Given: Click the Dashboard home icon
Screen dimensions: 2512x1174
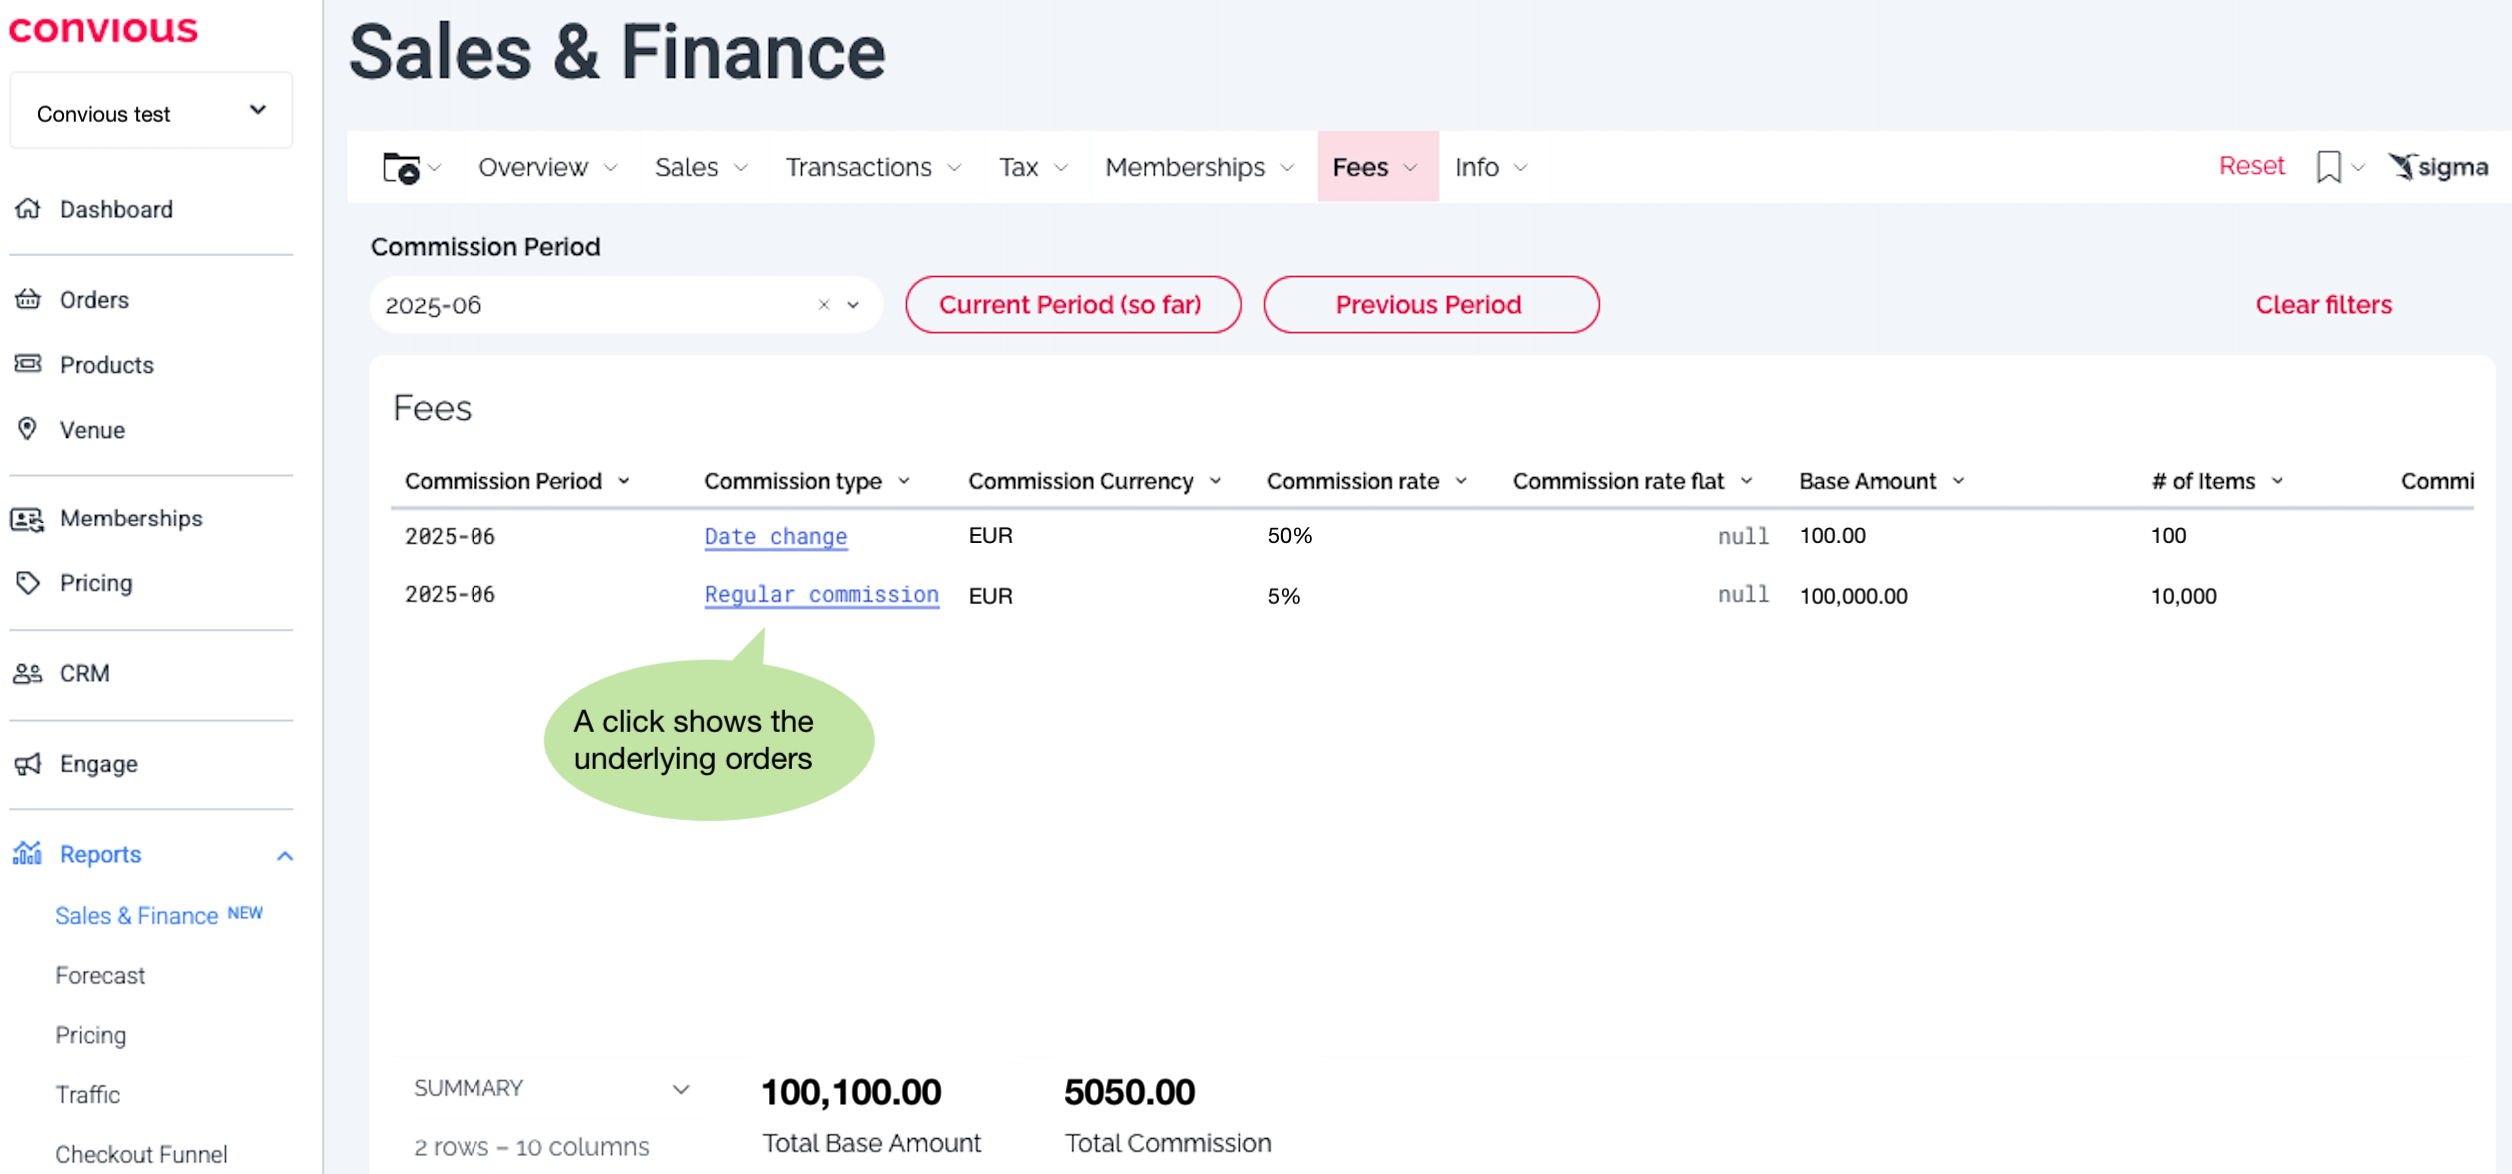Looking at the screenshot, I should (x=28, y=208).
